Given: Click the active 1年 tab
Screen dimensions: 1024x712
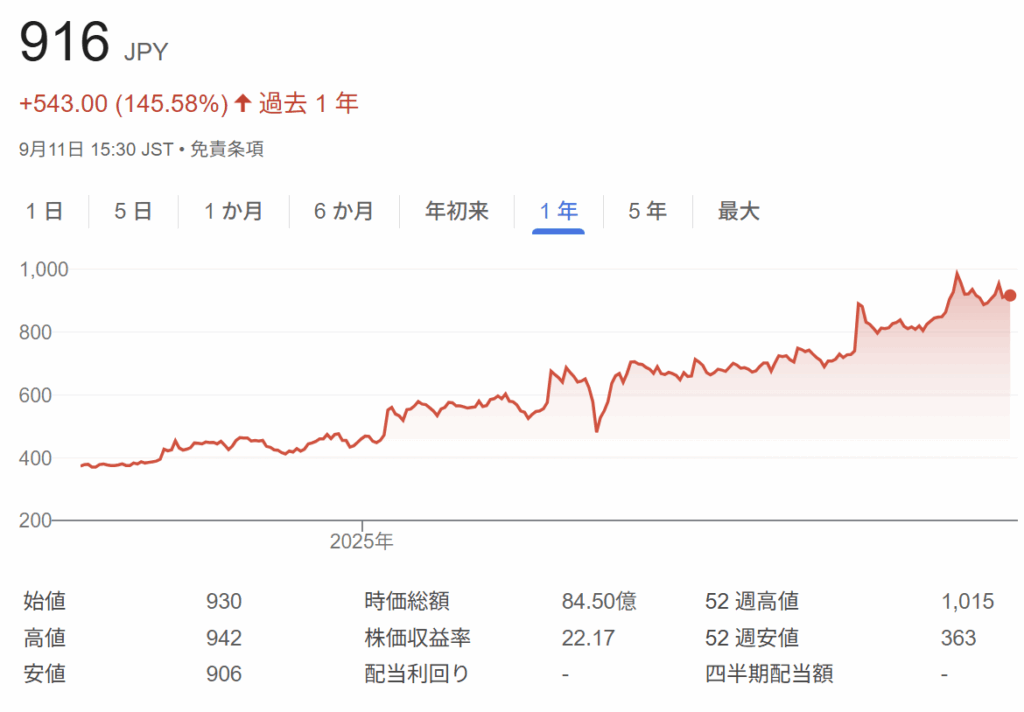Looking at the screenshot, I should pyautogui.click(x=558, y=211).
